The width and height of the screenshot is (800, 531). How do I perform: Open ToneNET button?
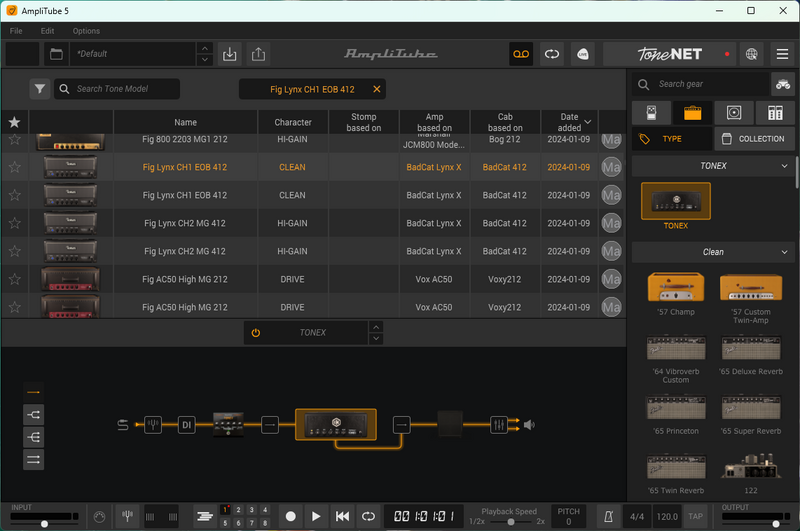(x=669, y=54)
